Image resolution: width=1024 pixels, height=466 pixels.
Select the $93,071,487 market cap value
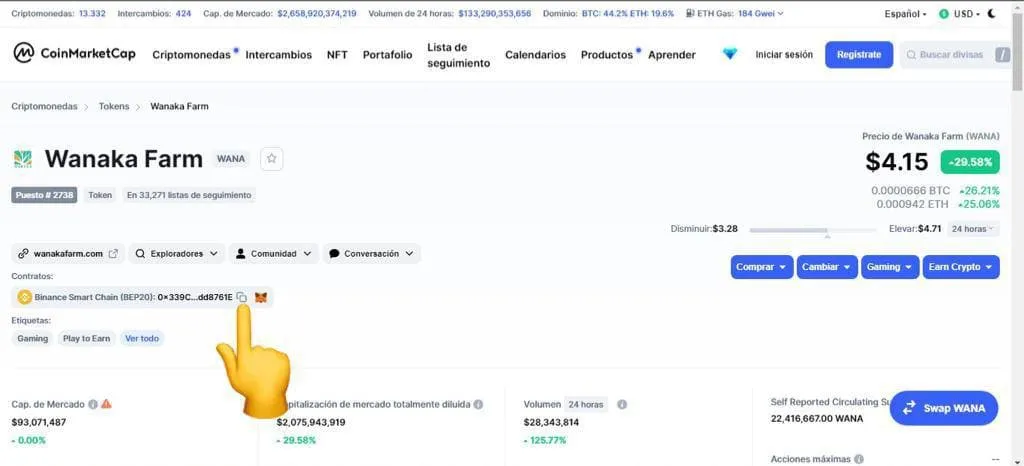39,422
